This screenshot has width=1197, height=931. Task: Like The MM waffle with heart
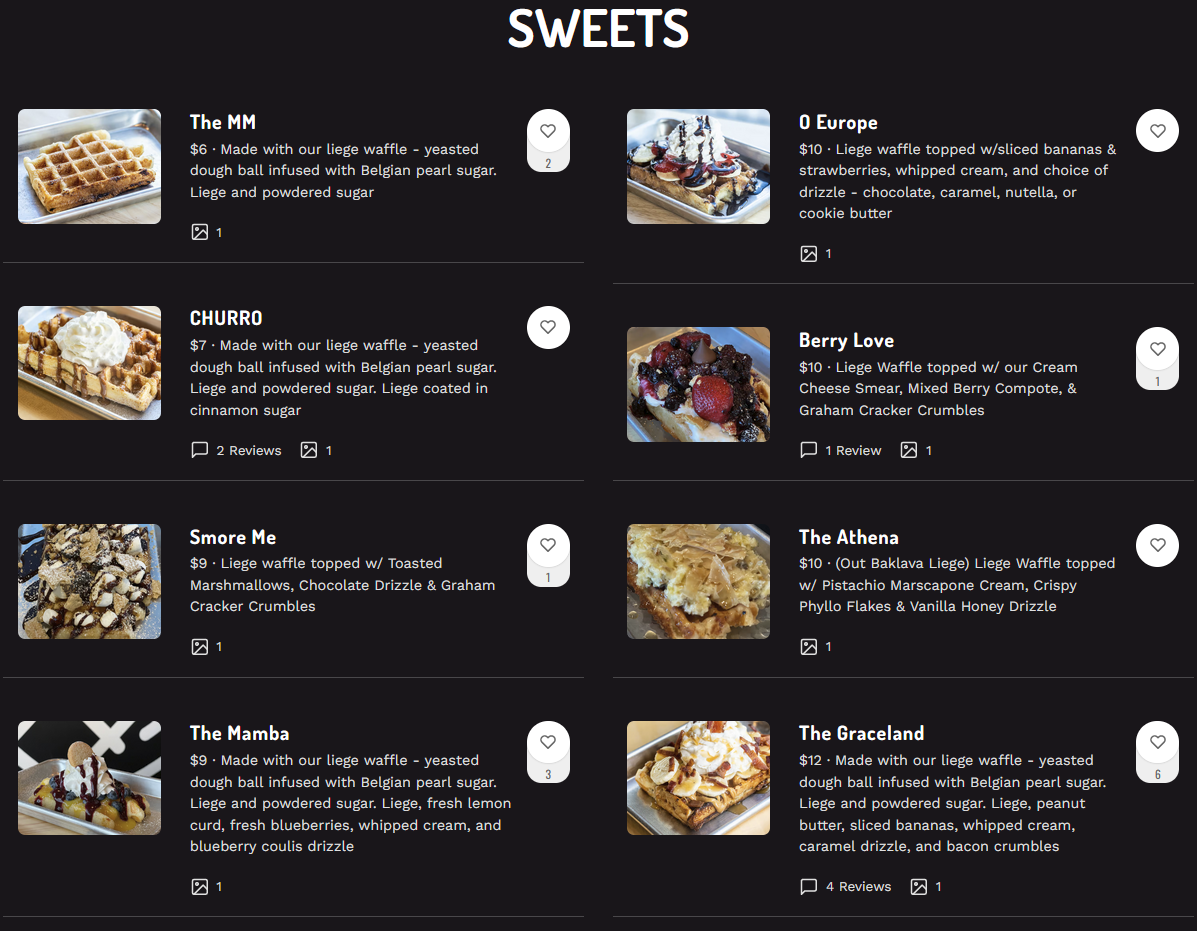pyautogui.click(x=548, y=131)
